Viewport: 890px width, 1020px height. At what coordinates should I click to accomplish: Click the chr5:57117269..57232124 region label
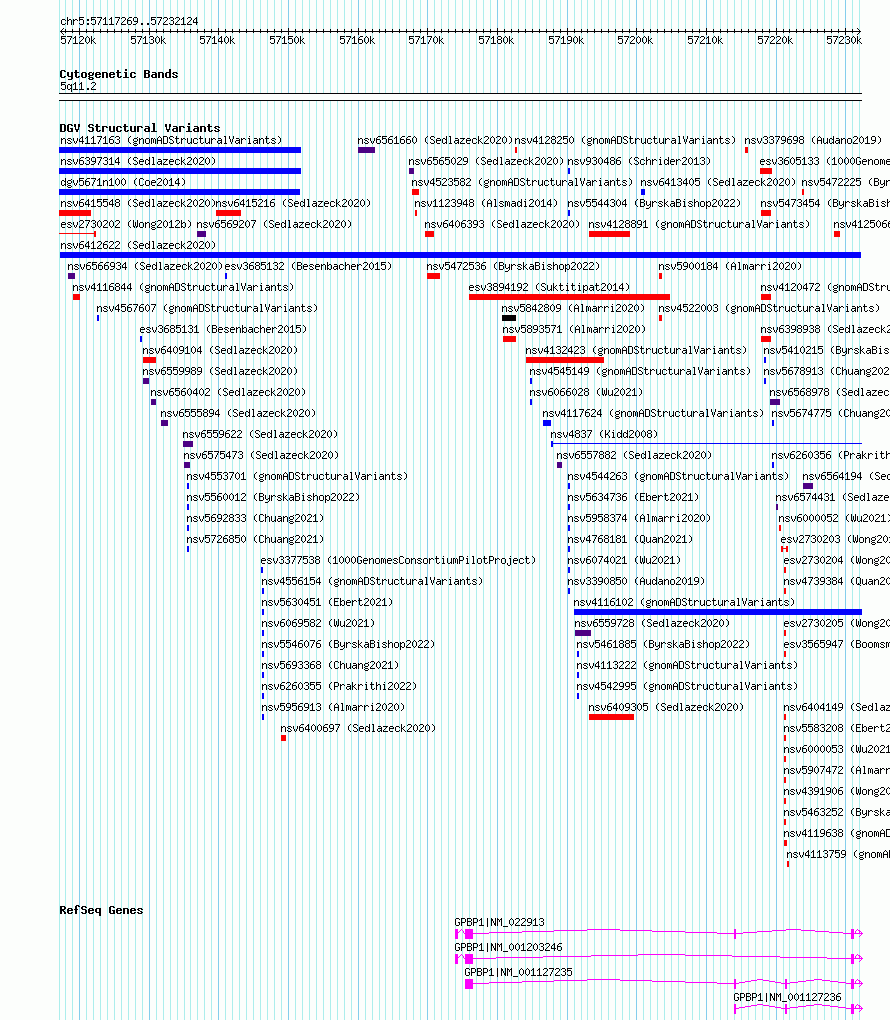[x=129, y=21]
